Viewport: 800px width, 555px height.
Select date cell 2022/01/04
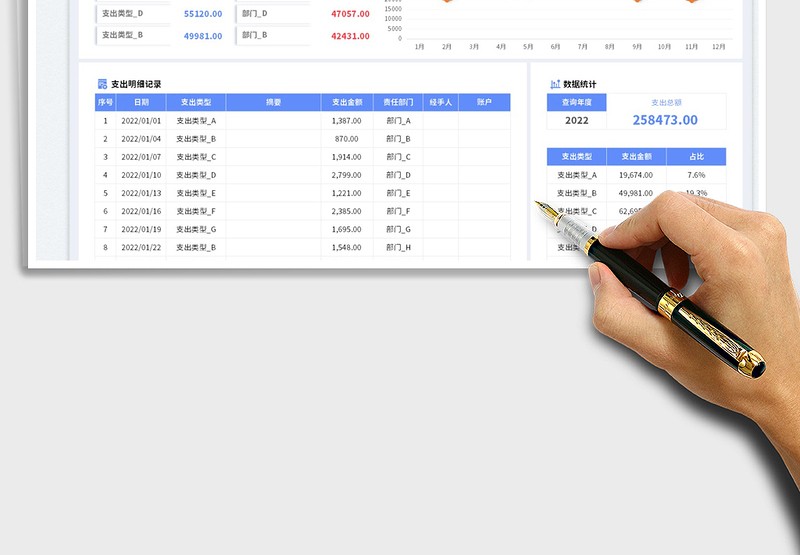coord(141,139)
